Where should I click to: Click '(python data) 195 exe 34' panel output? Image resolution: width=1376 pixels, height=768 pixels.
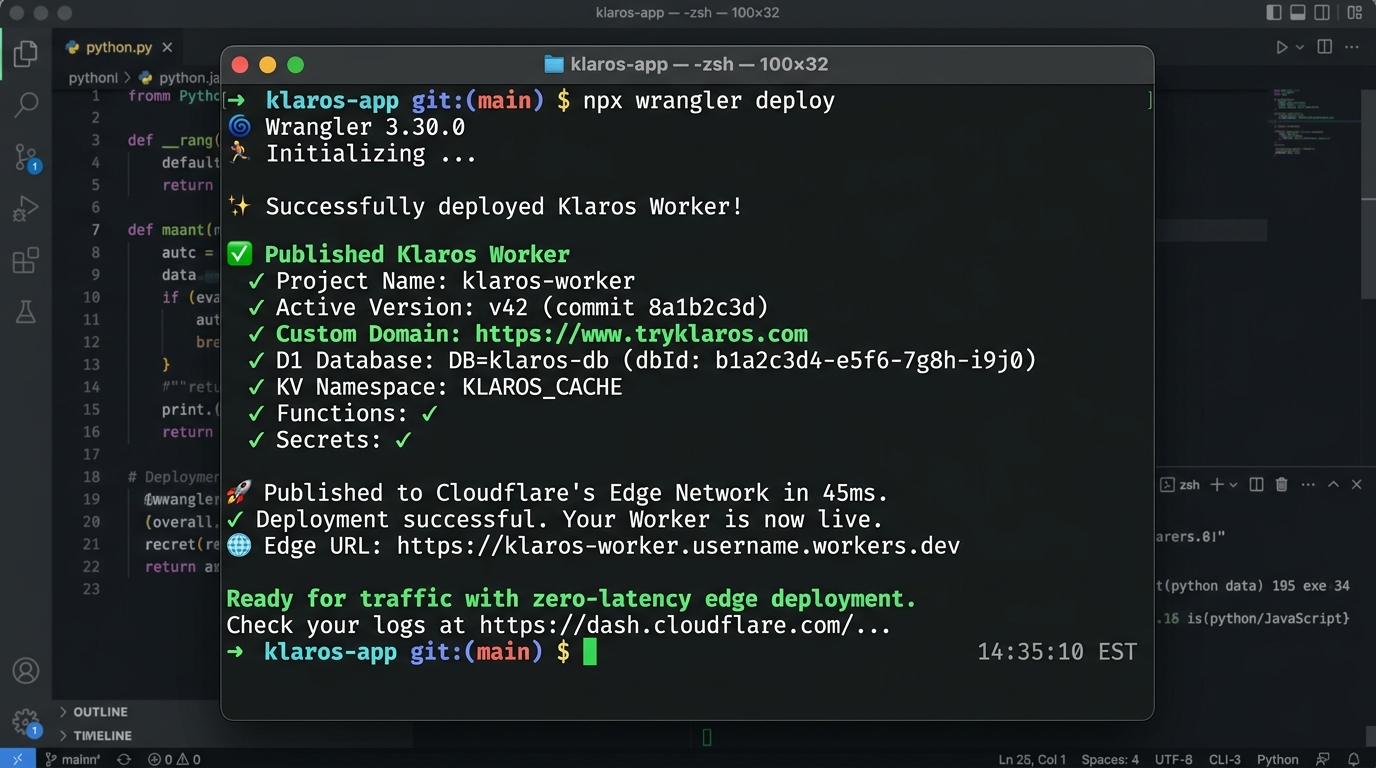click(1253, 586)
